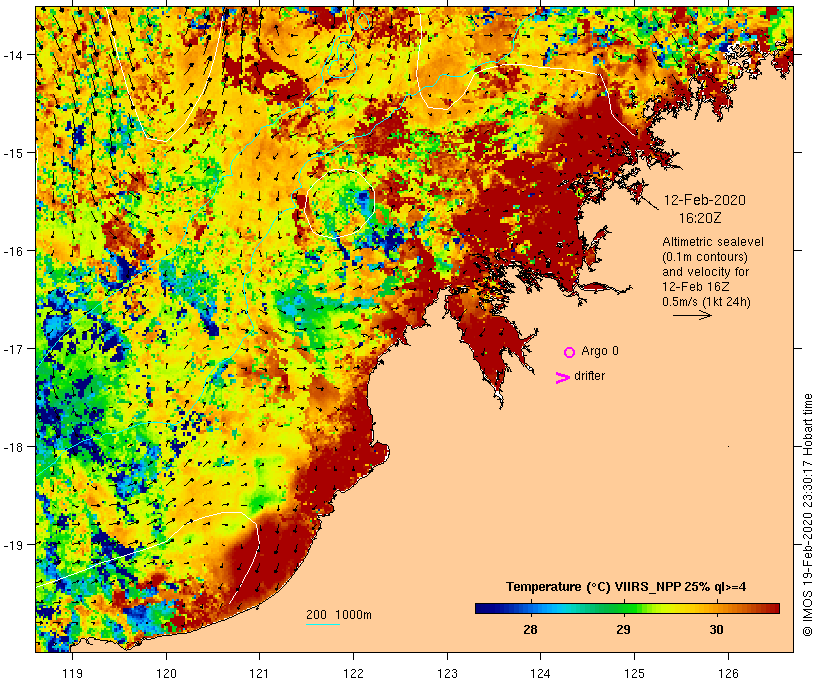Image resolution: width=820 pixels, height=680 pixels.
Task: Click the longitude axis label 126
Action: coord(728,673)
